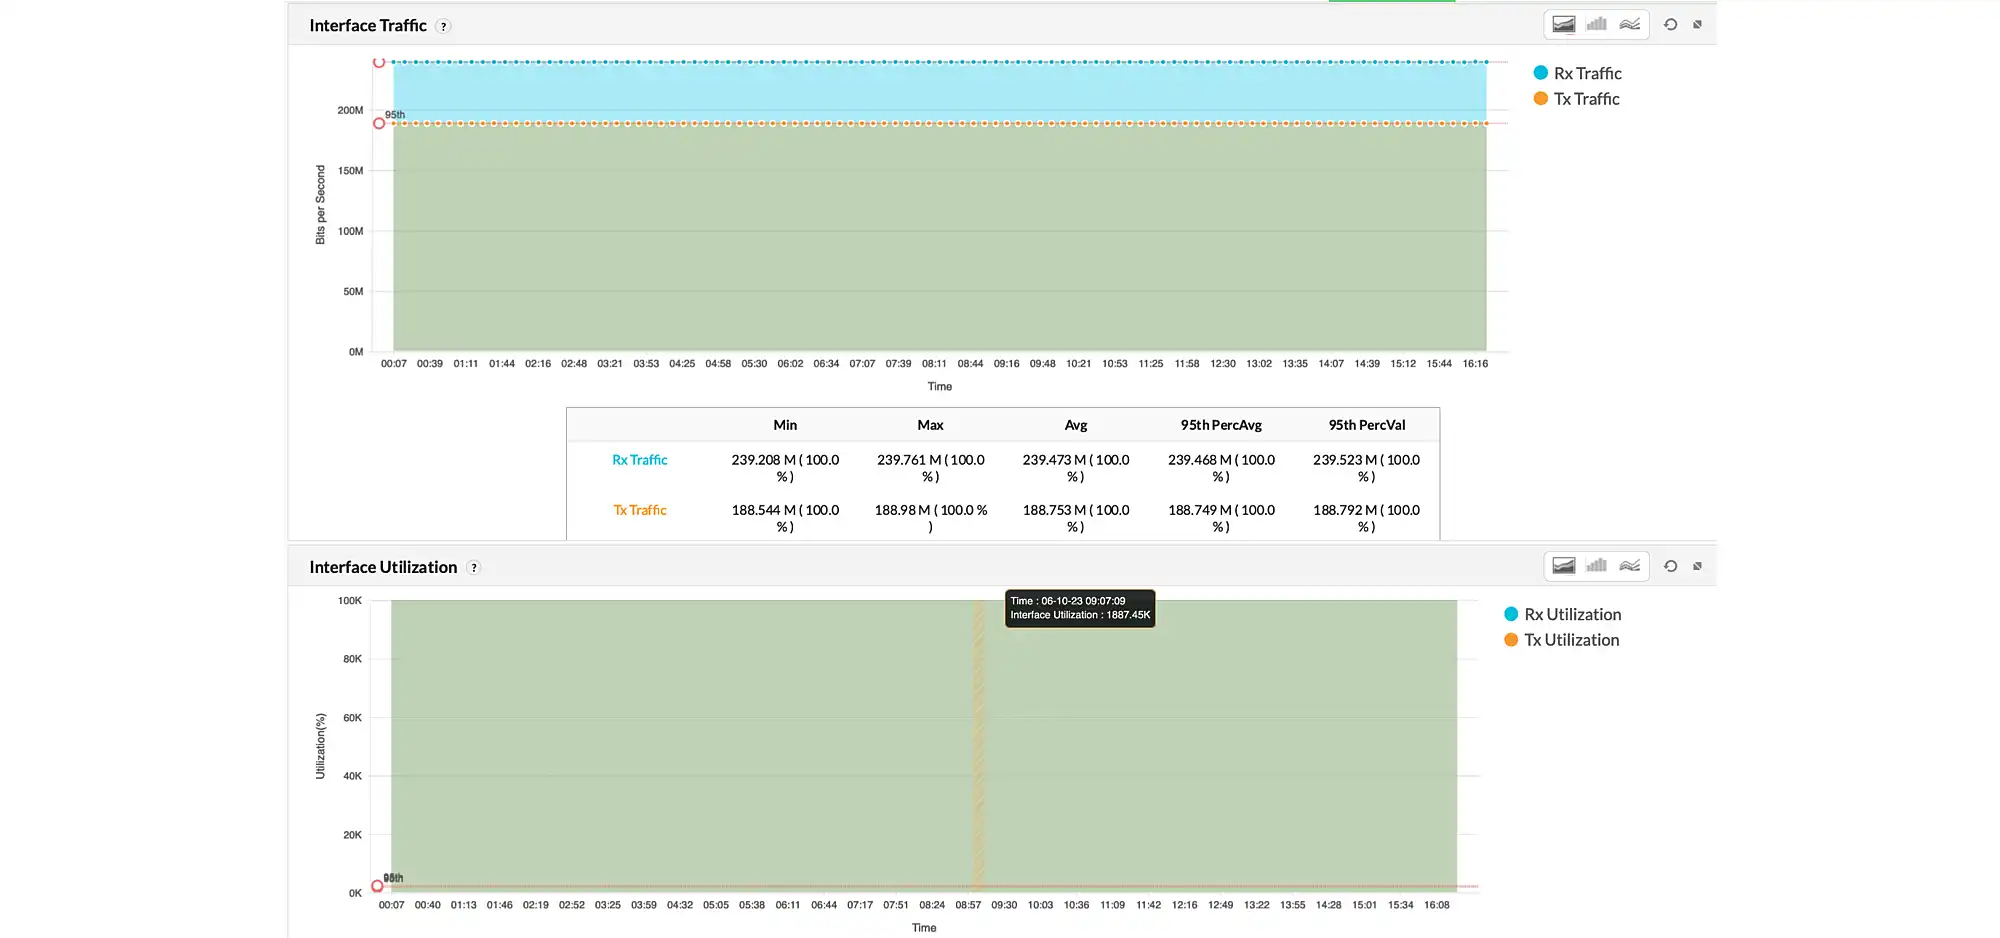The width and height of the screenshot is (2000, 938).
Task: Expand Interface Traffic chart to full screen
Action: (1696, 23)
